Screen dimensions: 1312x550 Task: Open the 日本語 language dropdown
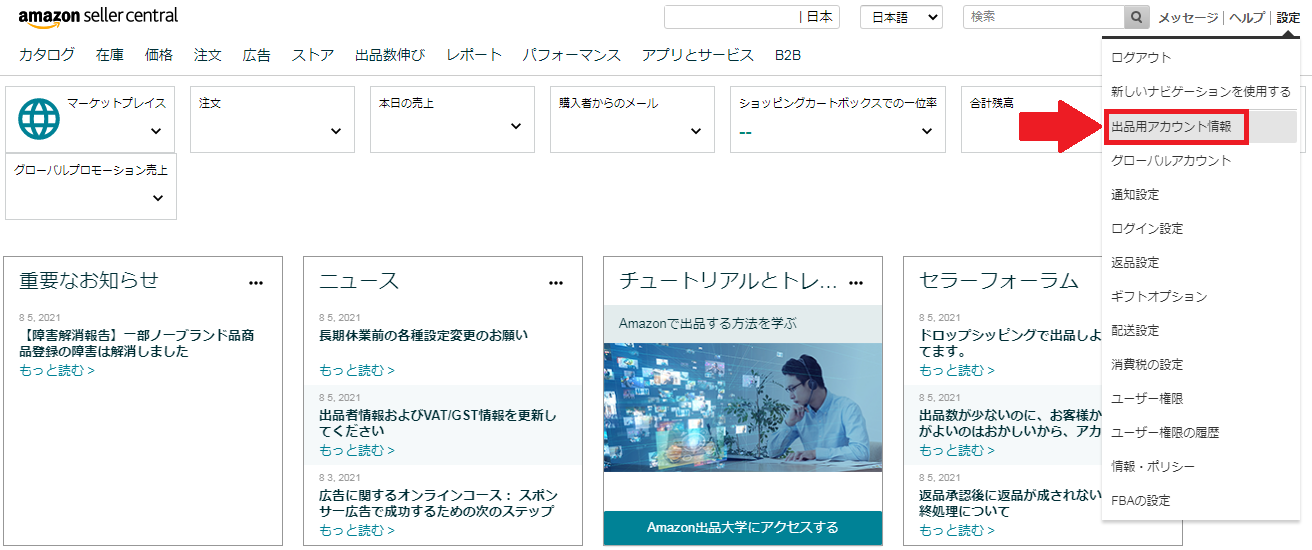pyautogui.click(x=901, y=17)
